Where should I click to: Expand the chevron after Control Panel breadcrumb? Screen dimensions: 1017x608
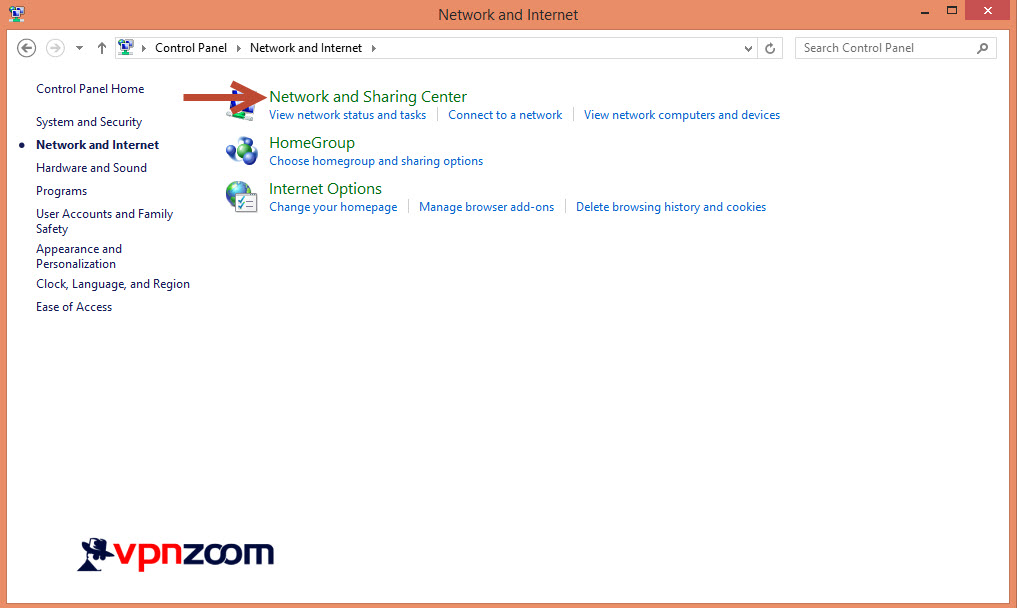coord(239,48)
